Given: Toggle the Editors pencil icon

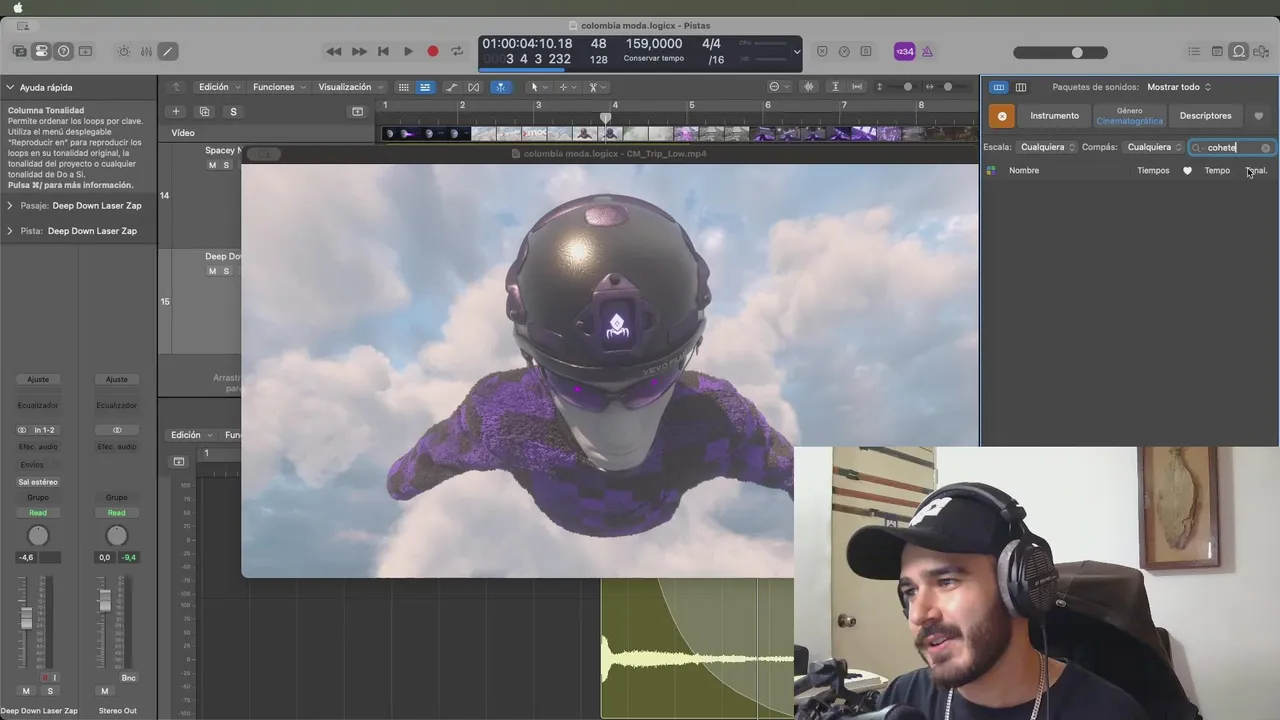Looking at the screenshot, I should point(168,51).
